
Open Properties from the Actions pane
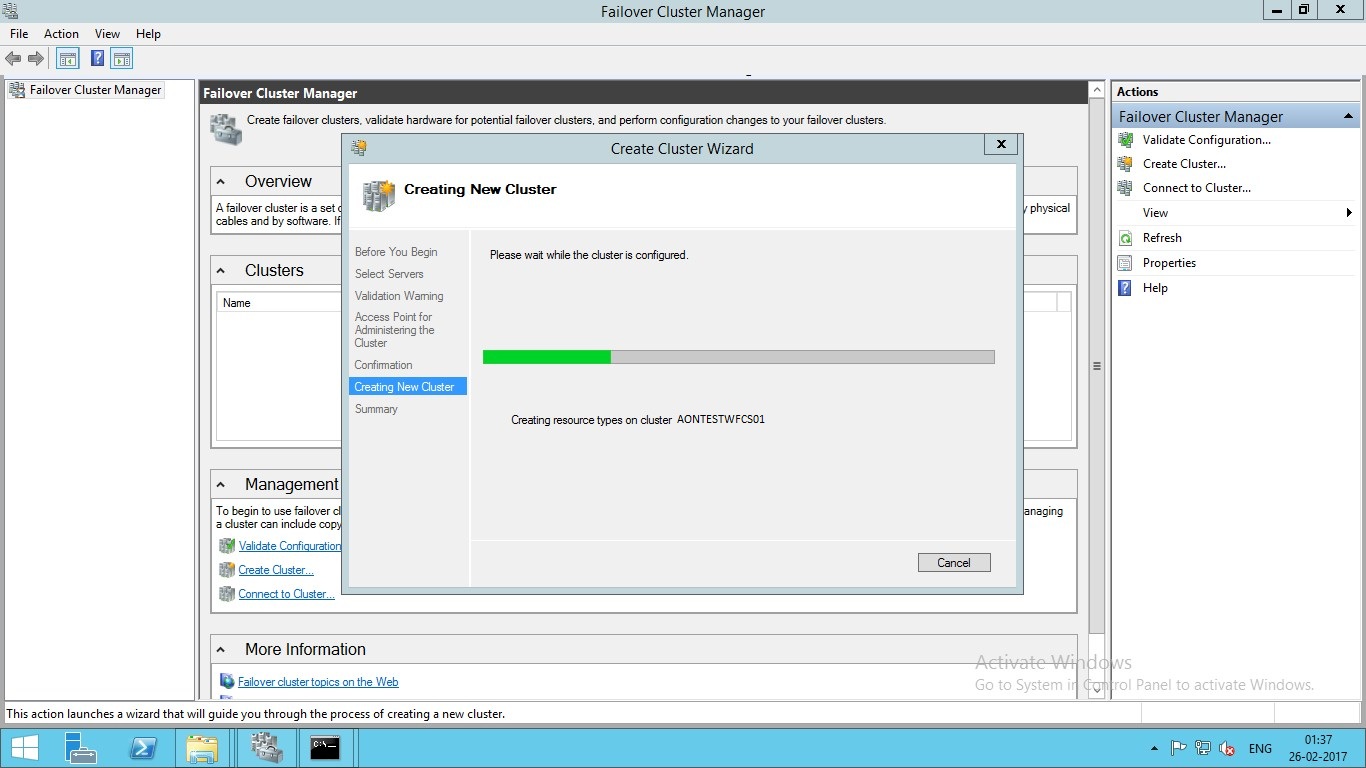point(1169,263)
